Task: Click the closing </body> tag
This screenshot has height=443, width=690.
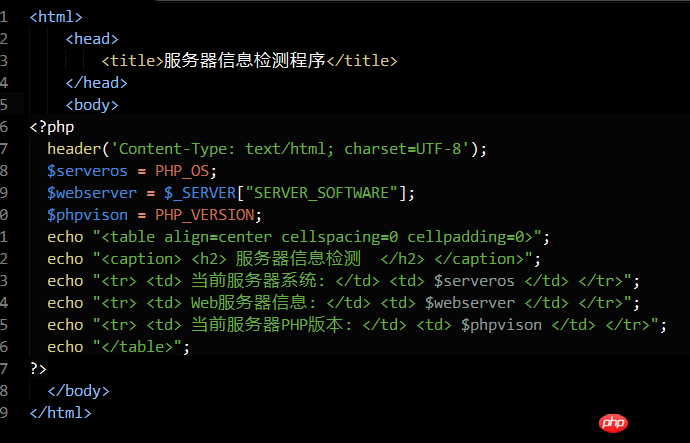Action: click(78, 391)
